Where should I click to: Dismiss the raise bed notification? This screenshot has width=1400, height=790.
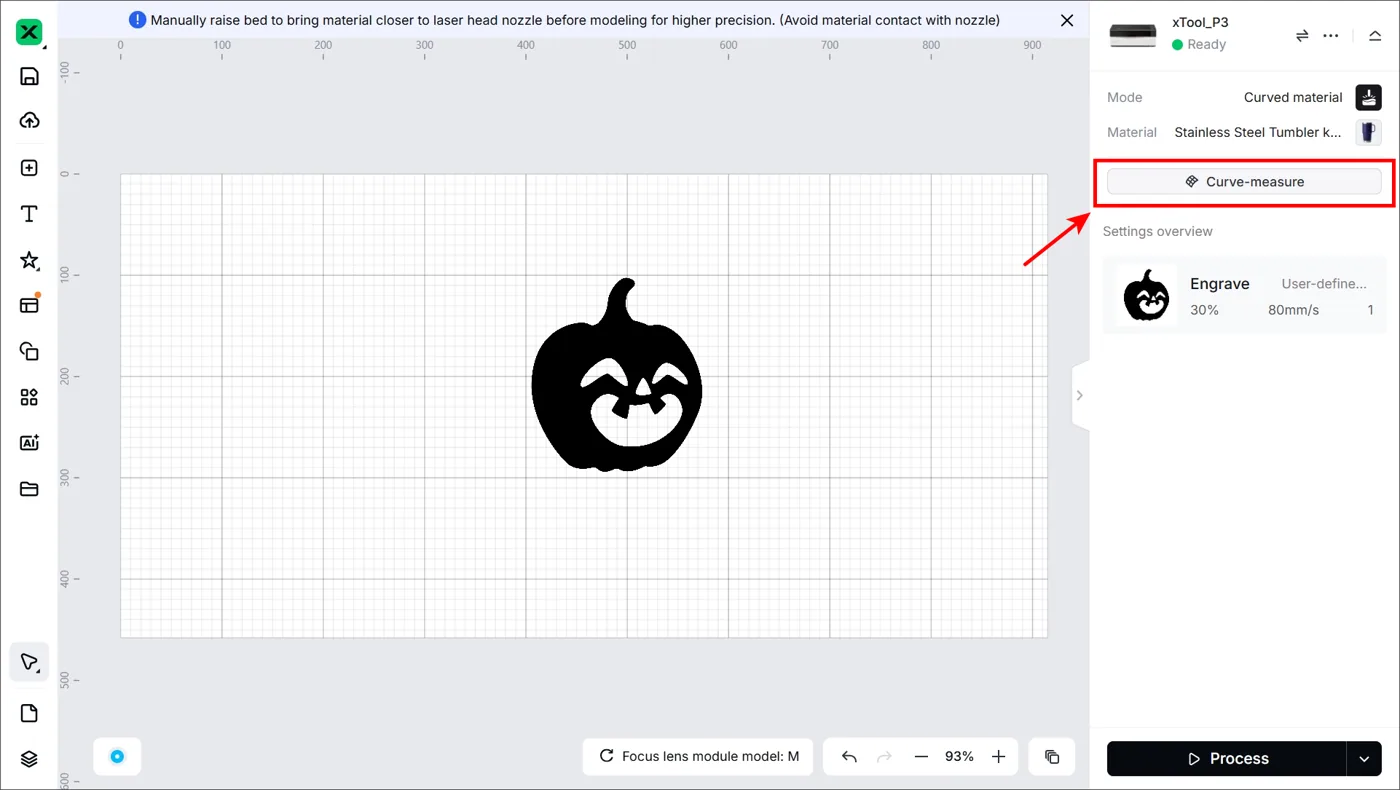click(x=1067, y=20)
